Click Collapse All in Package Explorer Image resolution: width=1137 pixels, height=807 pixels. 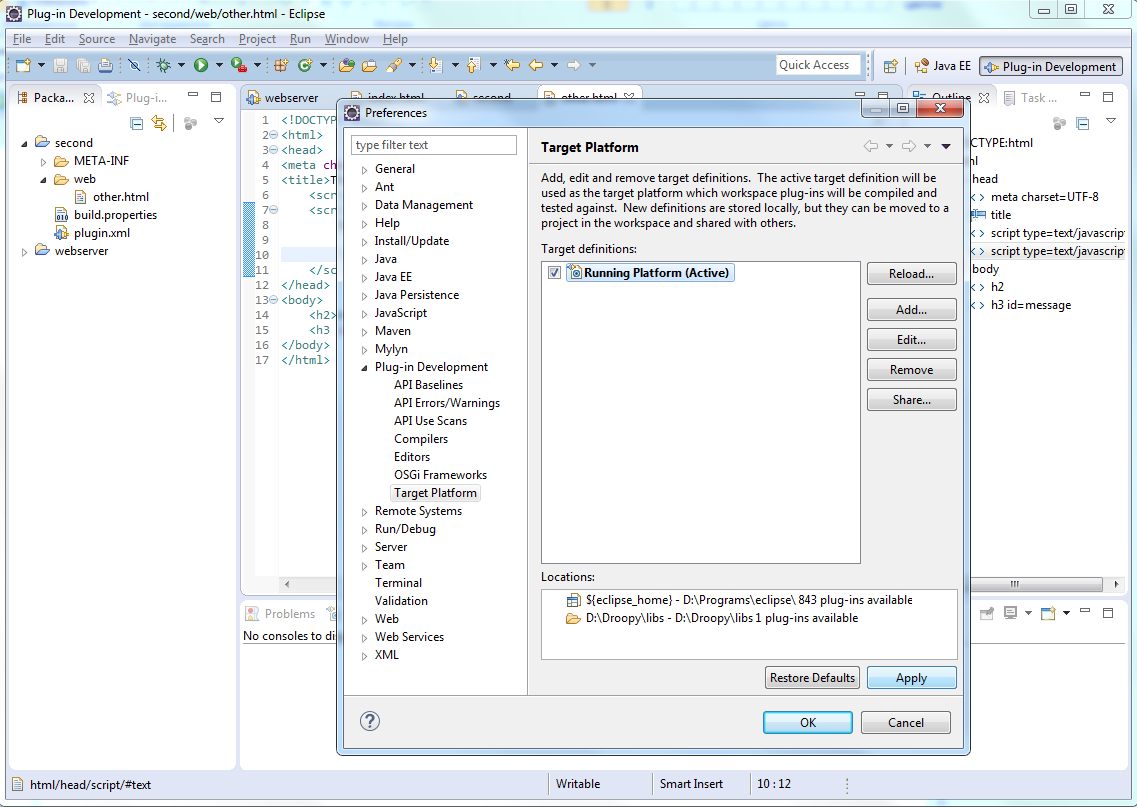[136, 123]
